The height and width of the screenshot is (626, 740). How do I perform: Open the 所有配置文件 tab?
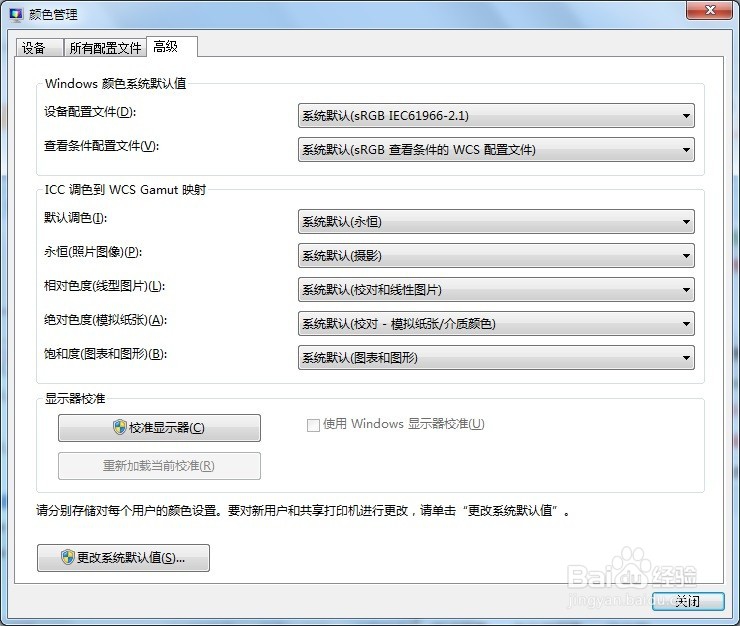105,48
